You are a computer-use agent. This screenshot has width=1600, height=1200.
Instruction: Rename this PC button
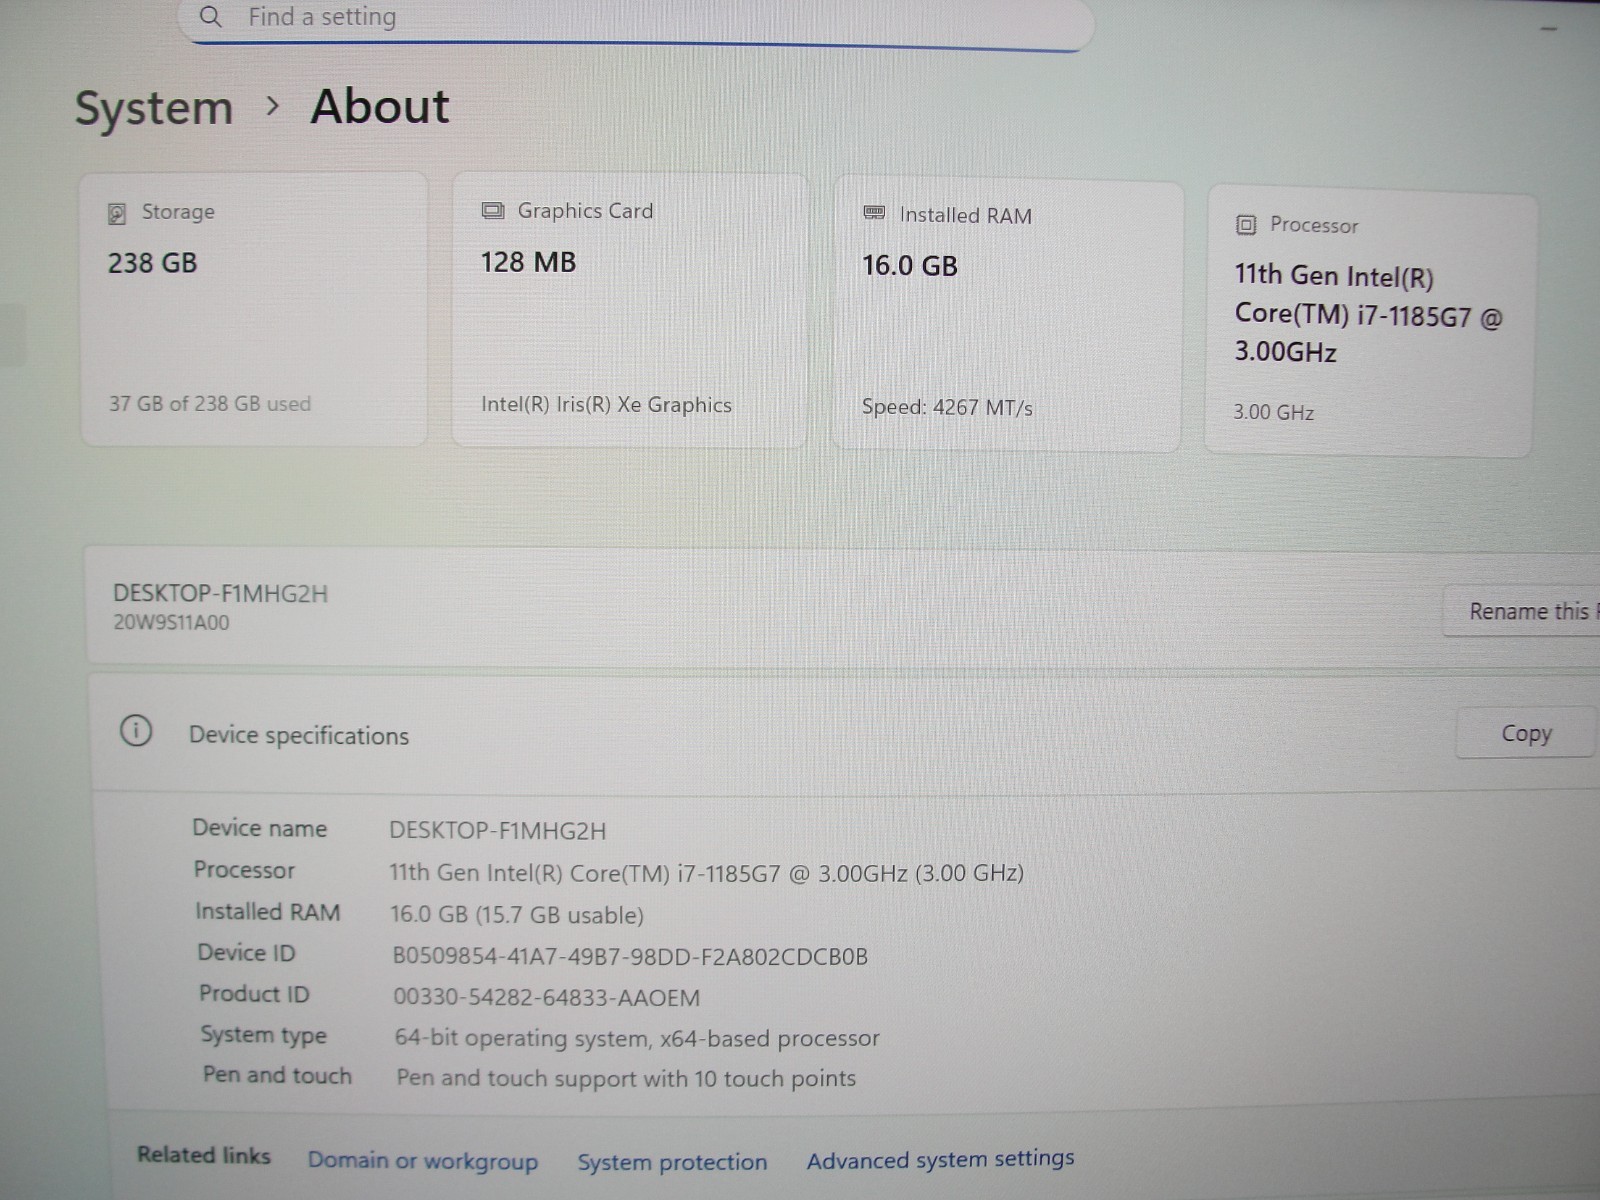click(1522, 611)
